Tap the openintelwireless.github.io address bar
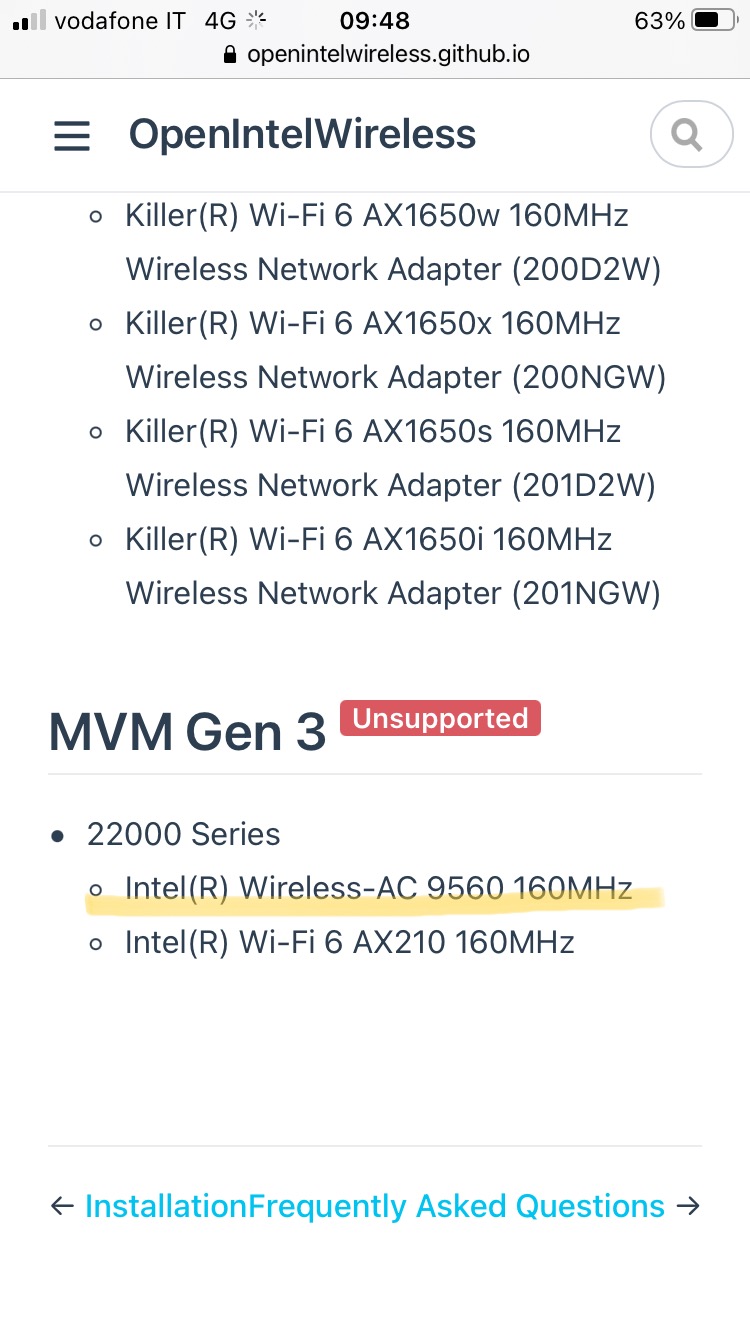The image size is (750, 1334). [389, 55]
